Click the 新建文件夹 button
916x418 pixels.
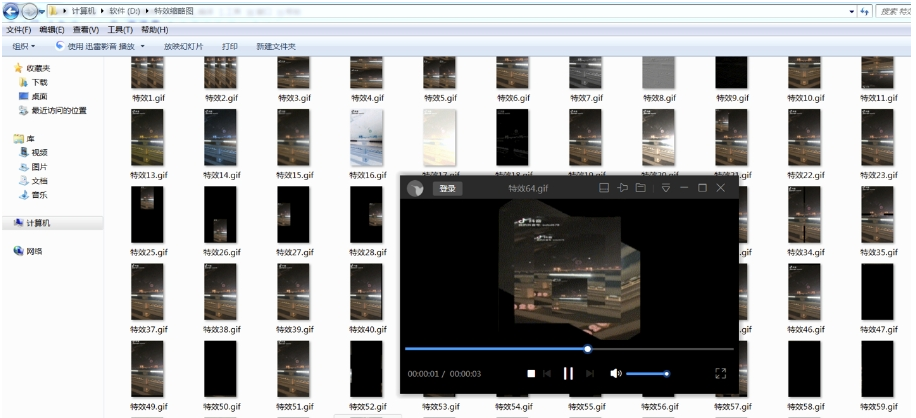pos(276,46)
